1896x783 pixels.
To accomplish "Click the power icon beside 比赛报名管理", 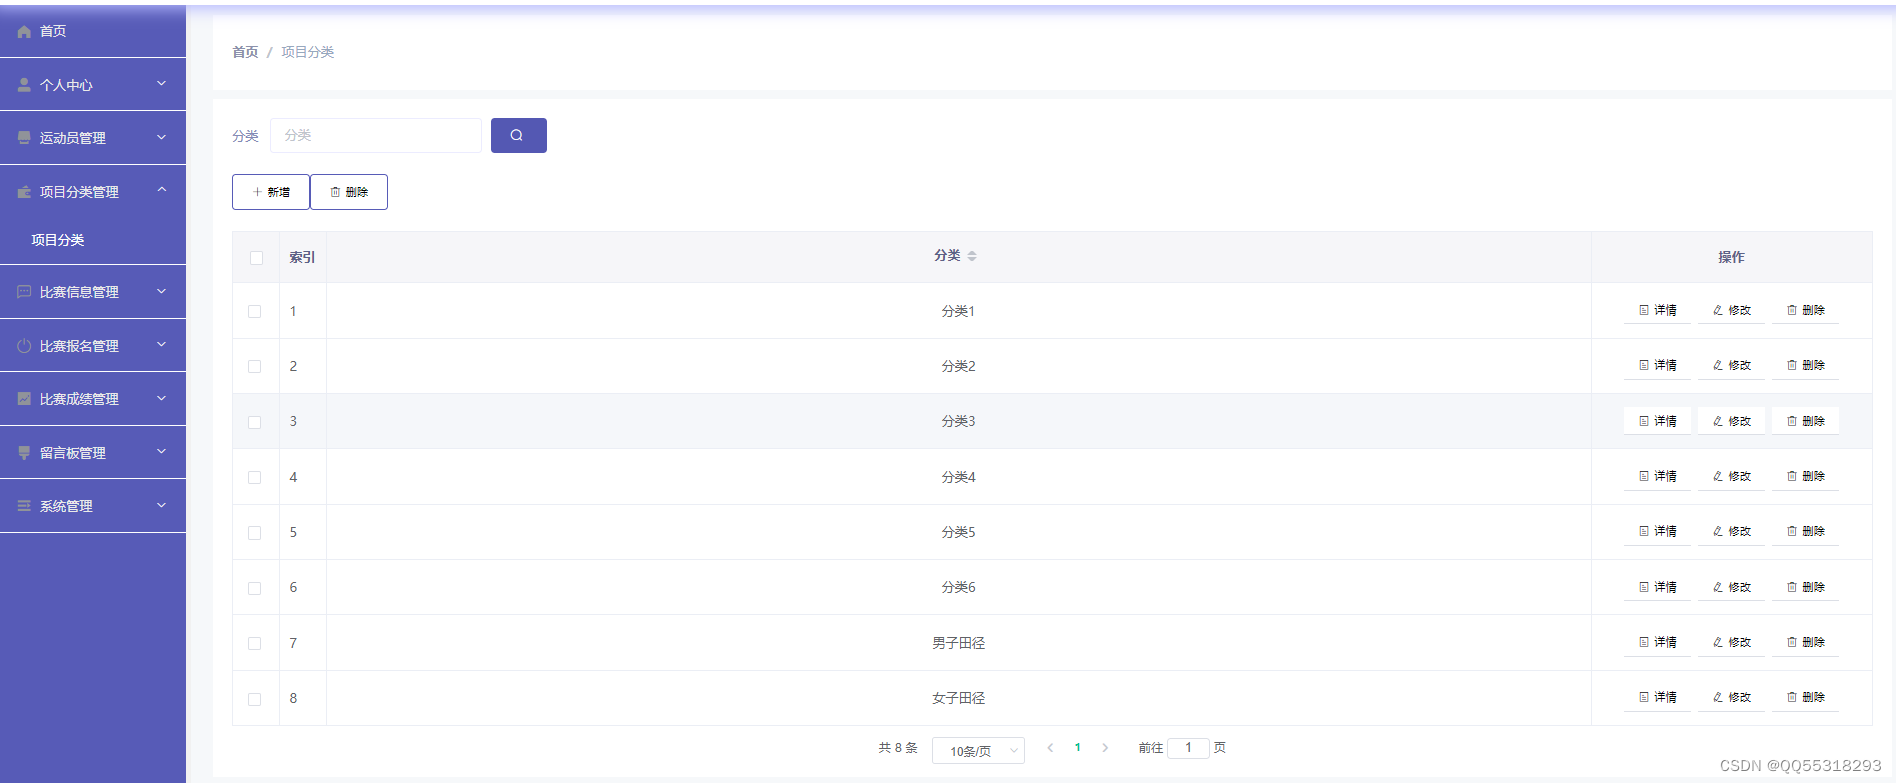I will (x=24, y=346).
